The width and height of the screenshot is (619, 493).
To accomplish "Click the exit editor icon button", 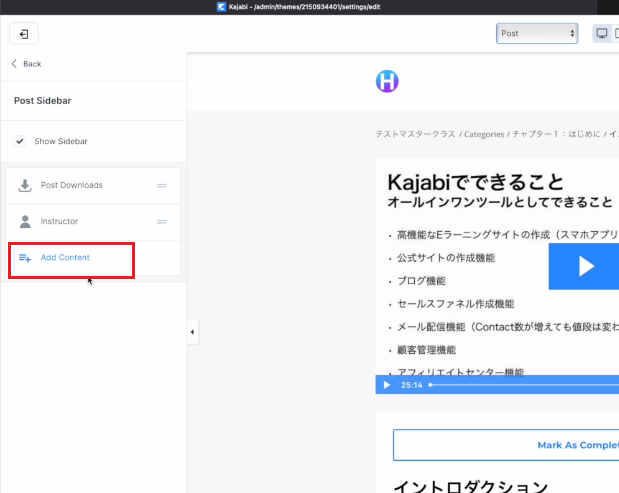I will click(x=24, y=34).
